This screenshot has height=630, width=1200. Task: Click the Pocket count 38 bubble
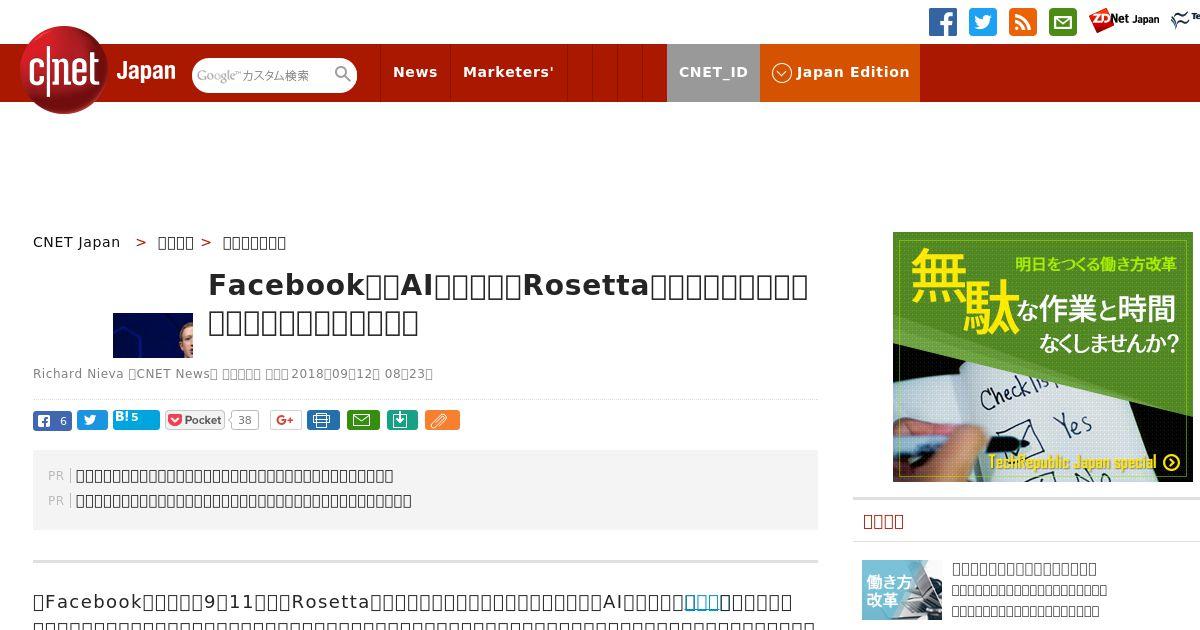point(244,420)
